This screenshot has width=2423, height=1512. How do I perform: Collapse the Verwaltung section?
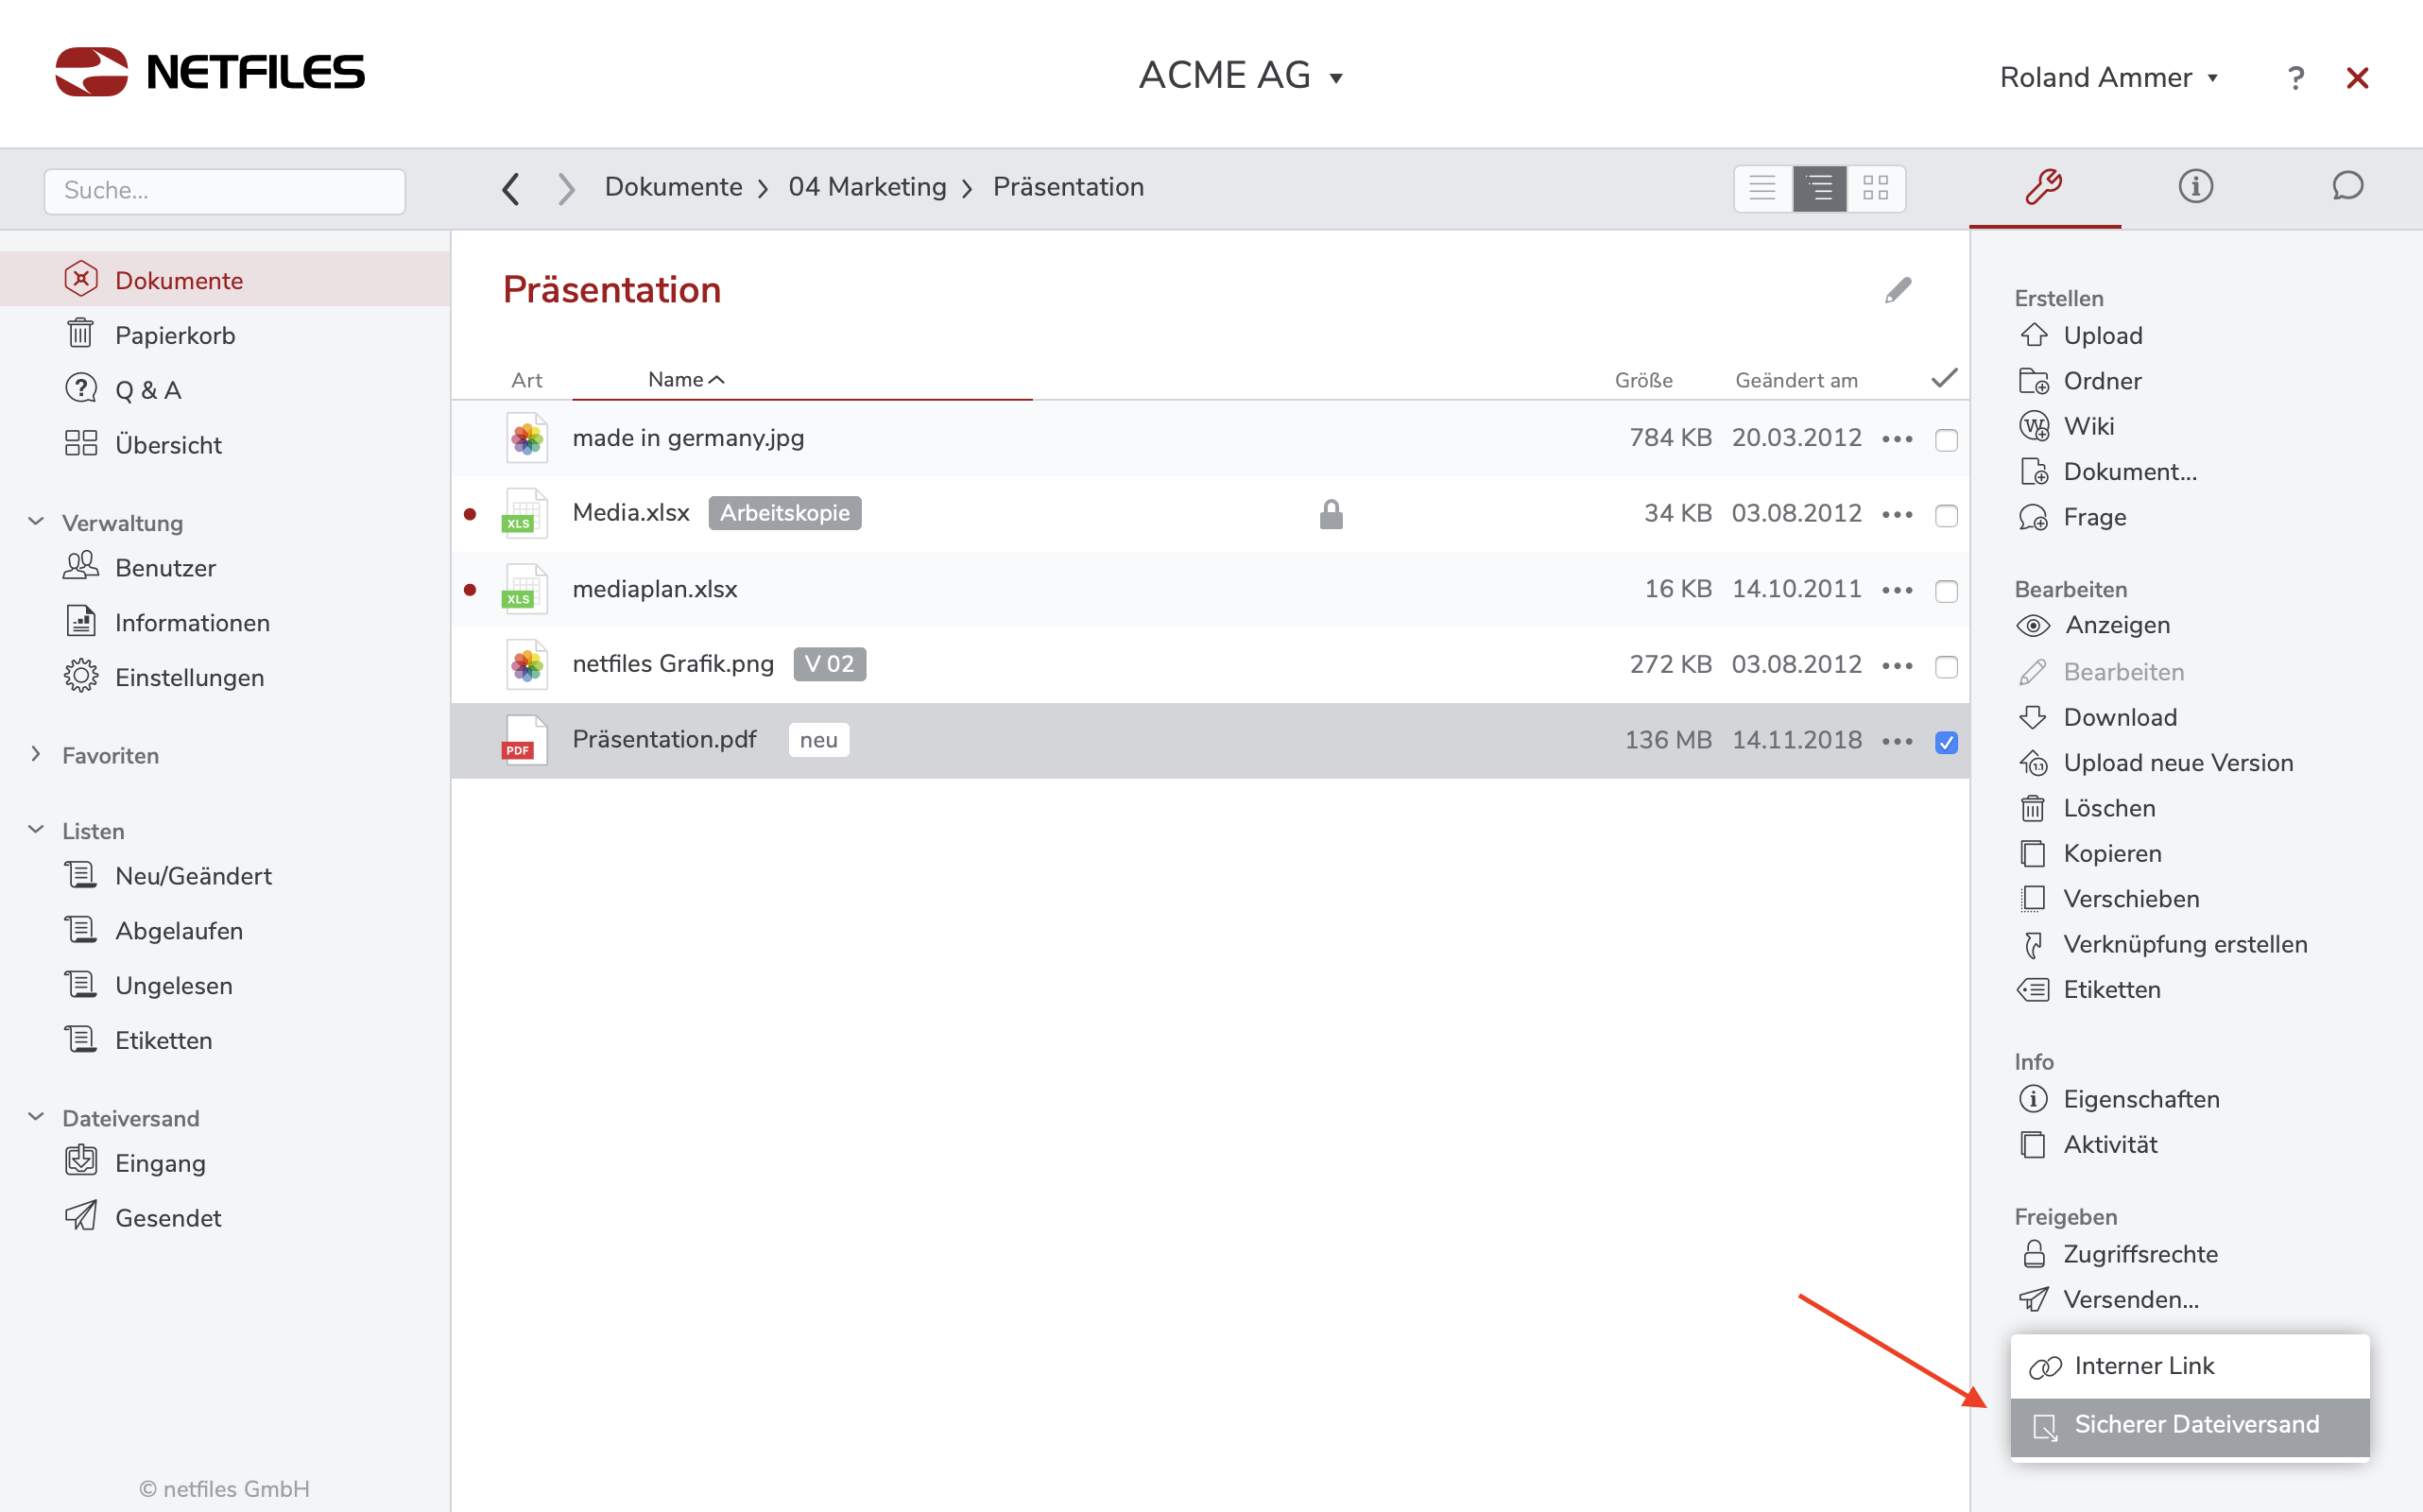pyautogui.click(x=36, y=522)
